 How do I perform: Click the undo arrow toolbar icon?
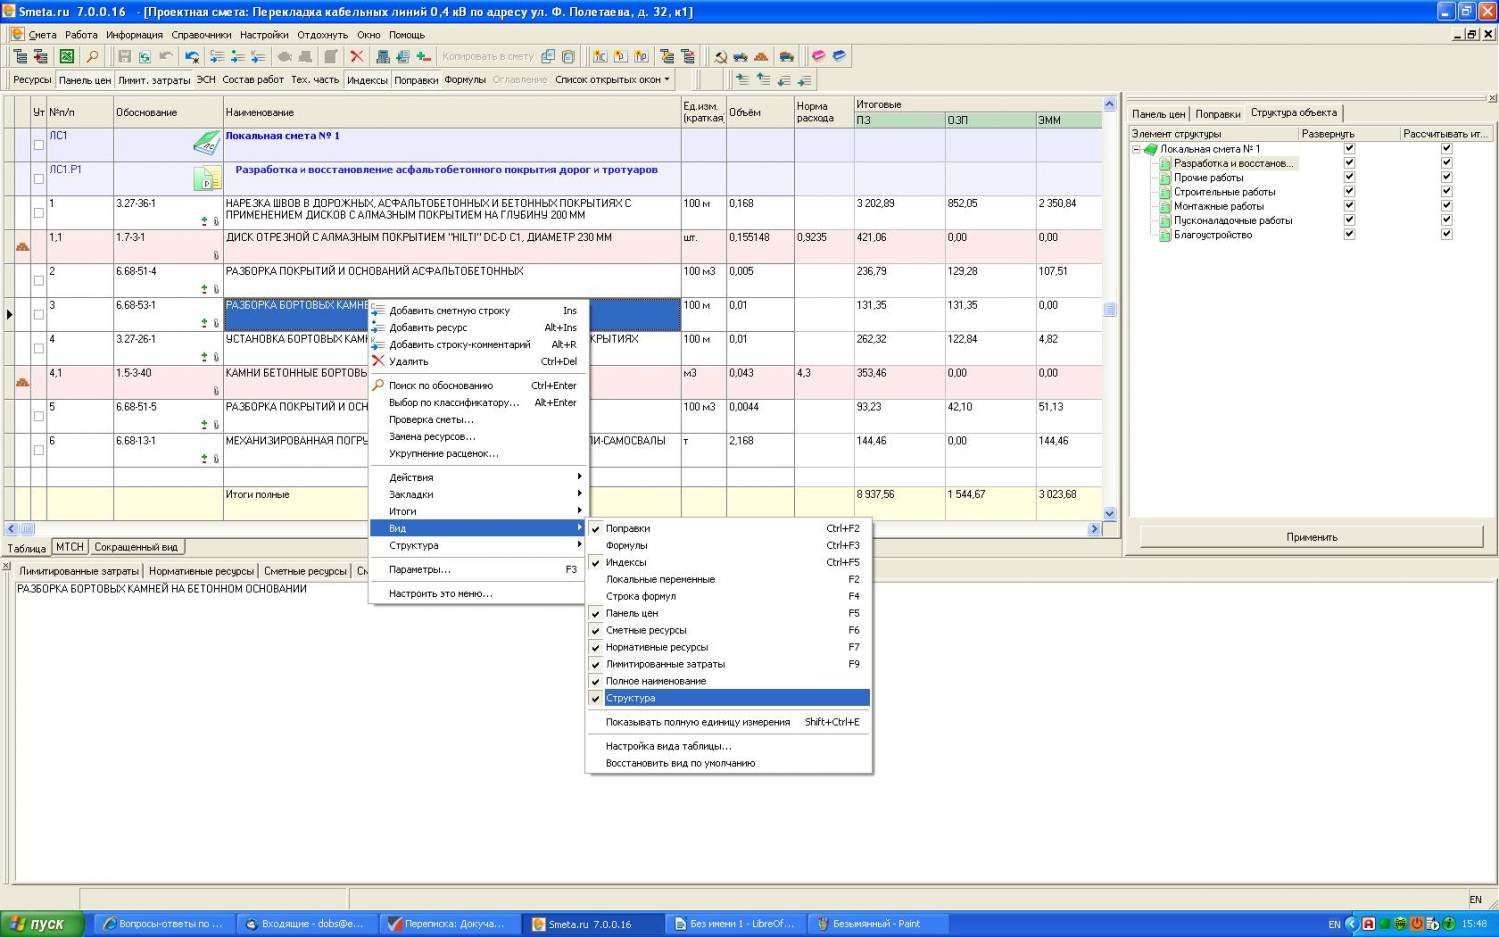coord(166,57)
